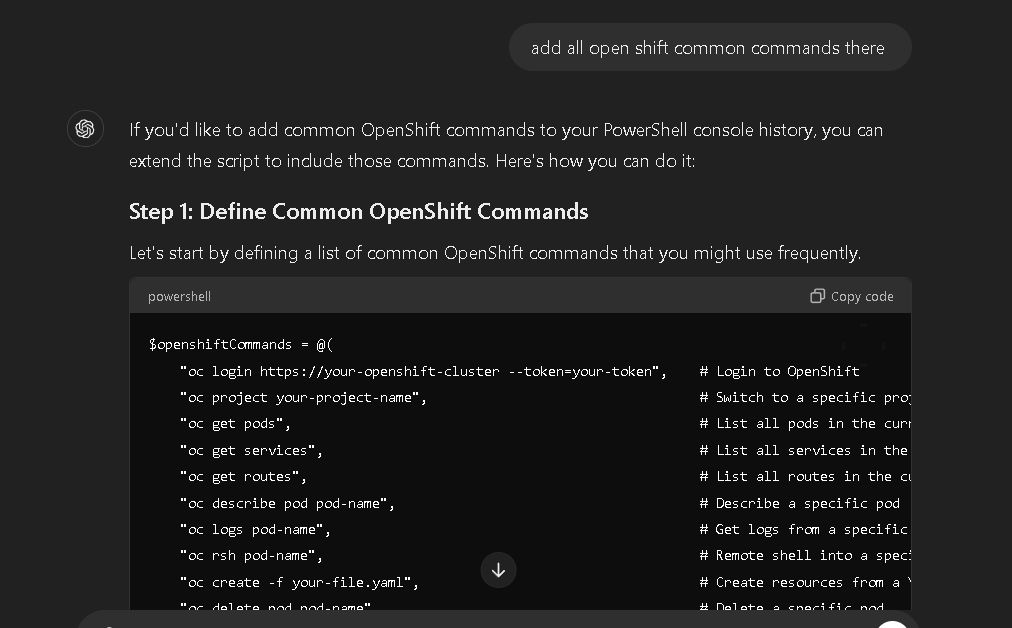Click the 'oc rsh pod-name' command line
1012x628 pixels.
(251, 556)
